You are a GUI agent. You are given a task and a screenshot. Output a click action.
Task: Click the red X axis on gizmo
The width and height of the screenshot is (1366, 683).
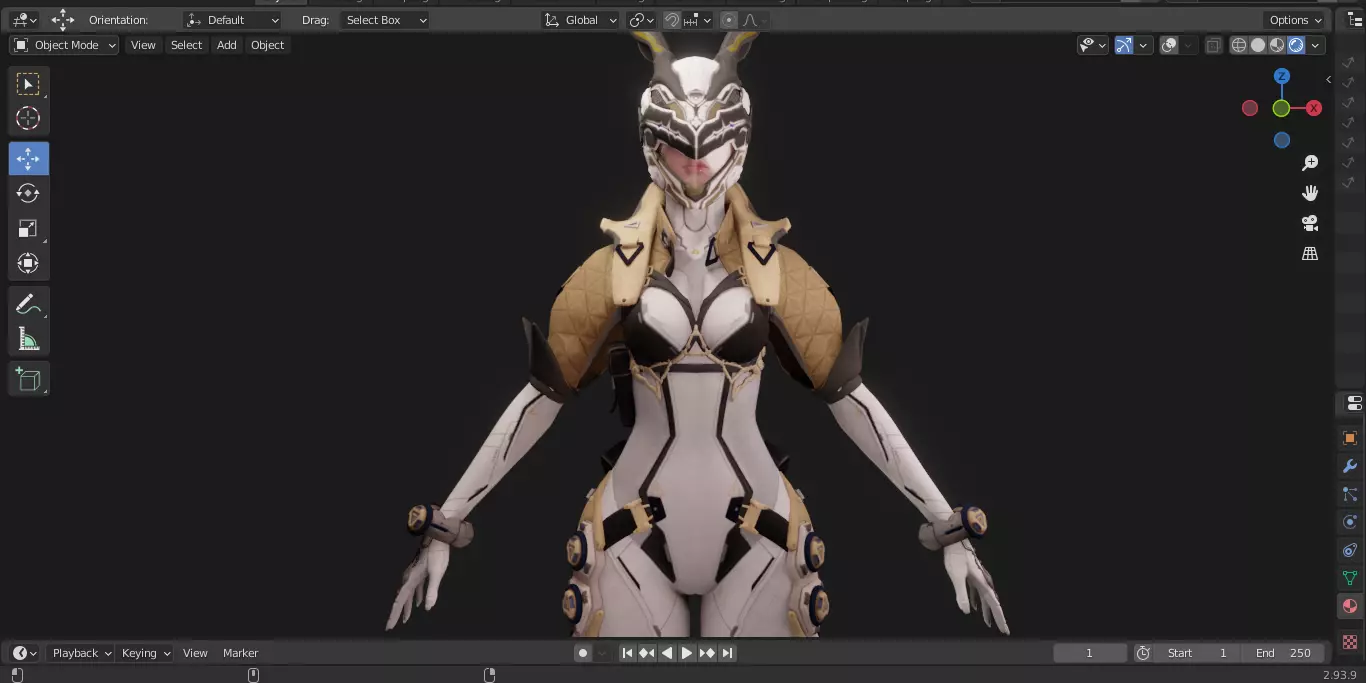[x=1314, y=108]
